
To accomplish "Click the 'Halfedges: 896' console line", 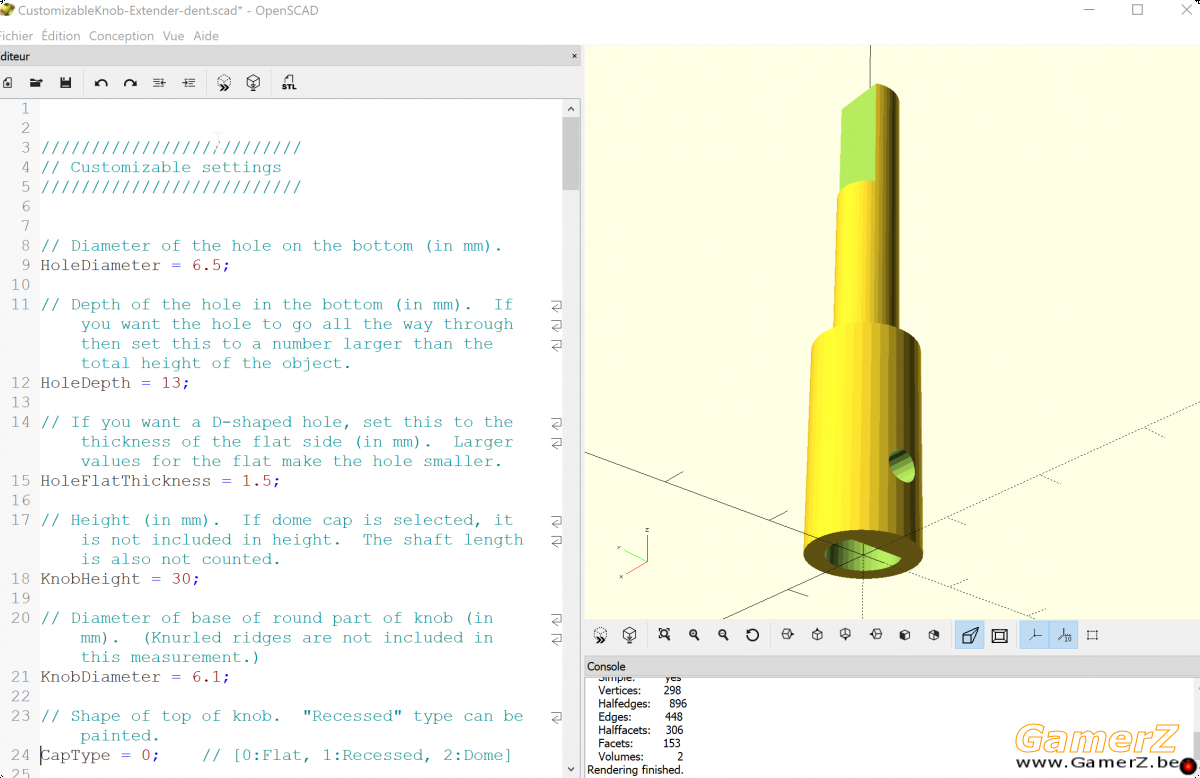I will [642, 704].
